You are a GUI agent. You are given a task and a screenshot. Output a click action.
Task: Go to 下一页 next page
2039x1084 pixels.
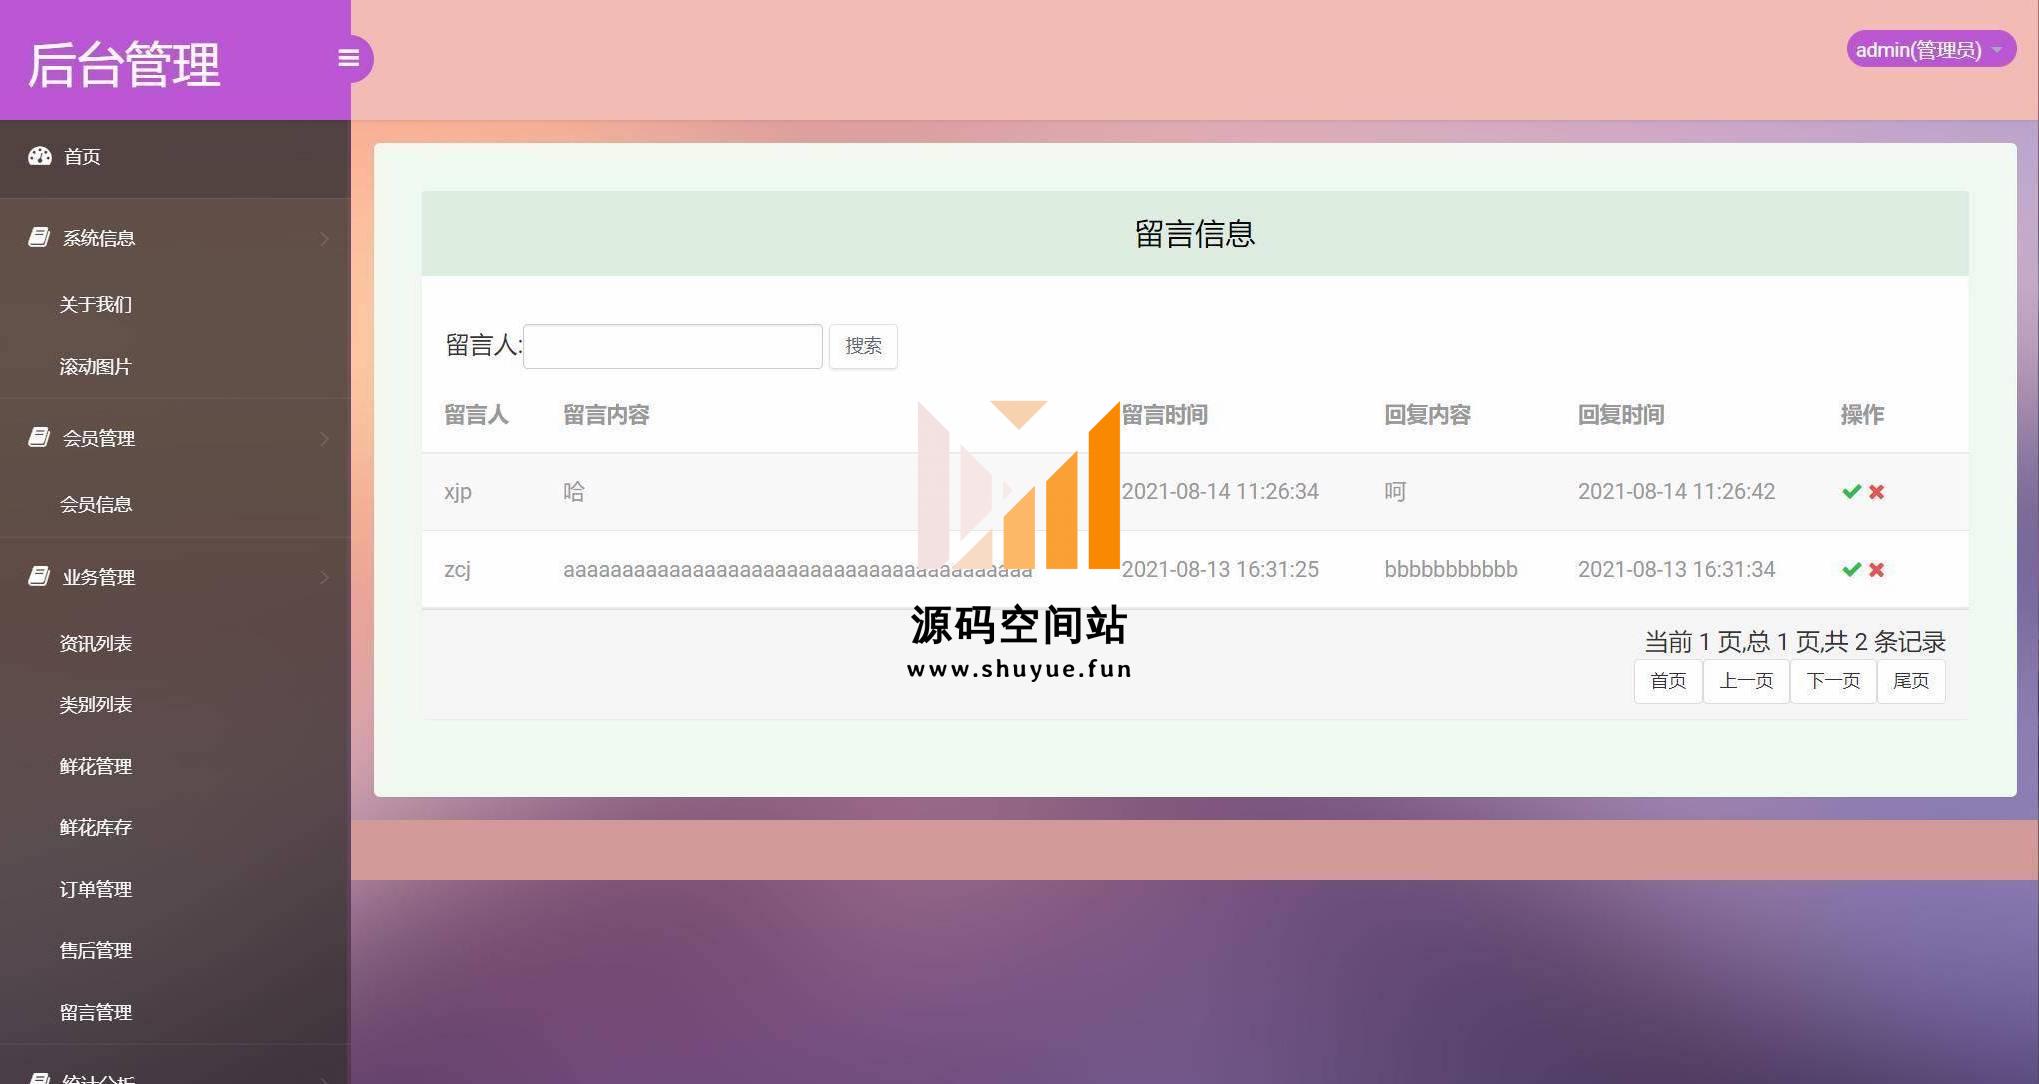(1833, 681)
